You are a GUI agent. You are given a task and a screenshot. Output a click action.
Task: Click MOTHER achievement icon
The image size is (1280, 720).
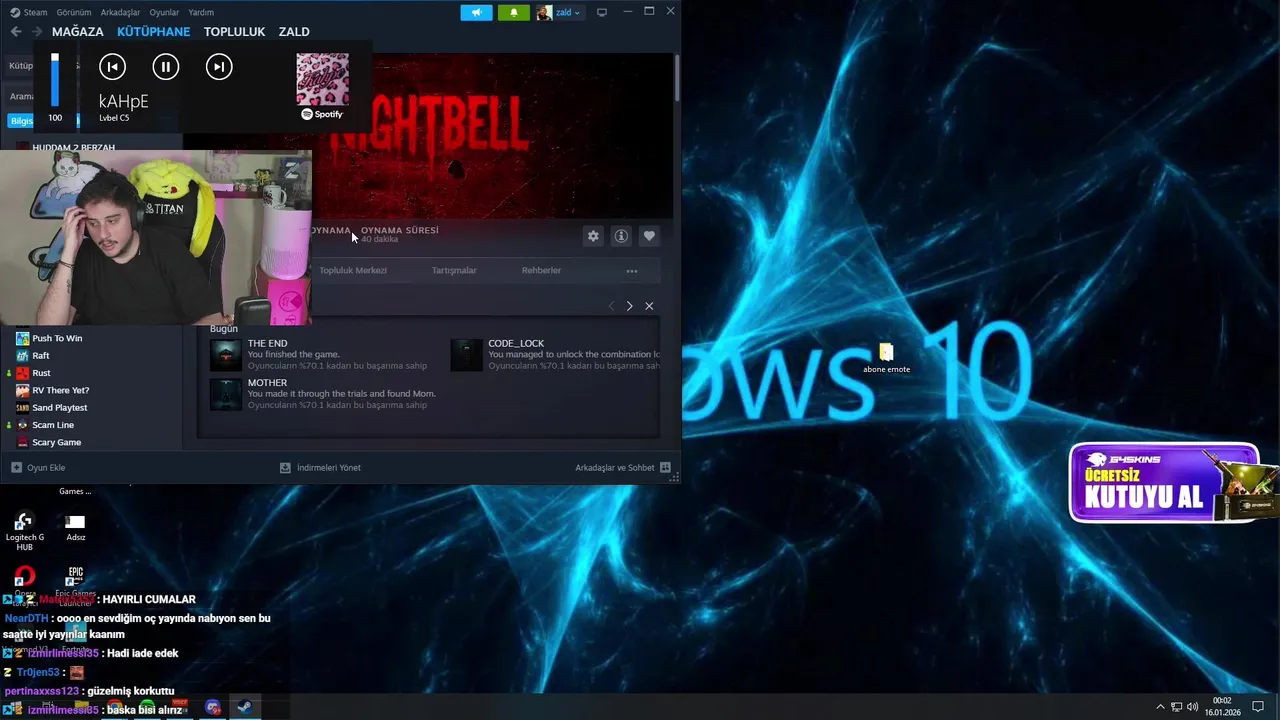(x=226, y=394)
